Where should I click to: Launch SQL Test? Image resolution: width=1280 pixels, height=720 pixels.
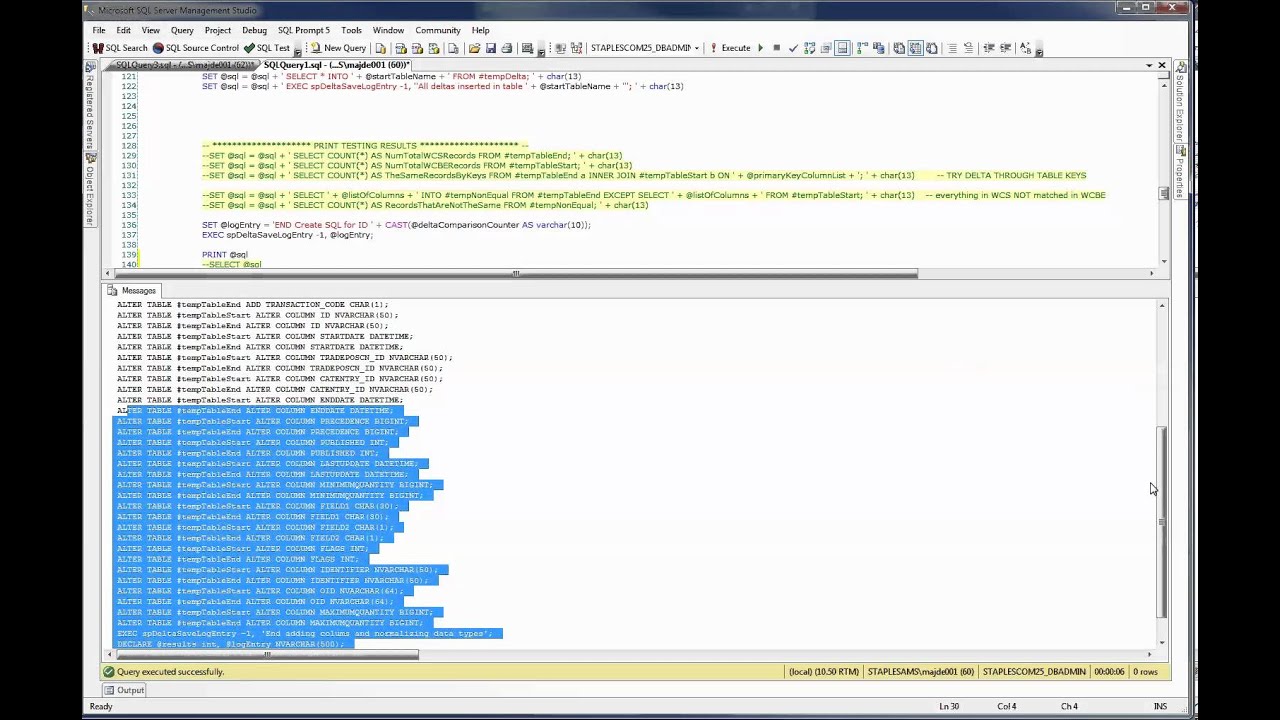click(x=266, y=48)
